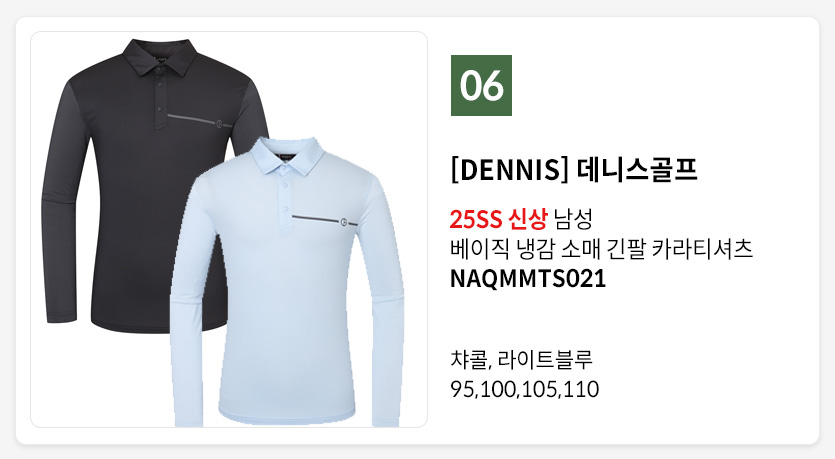
Task: Click the red 25SS 신상 label
Action: point(498,219)
